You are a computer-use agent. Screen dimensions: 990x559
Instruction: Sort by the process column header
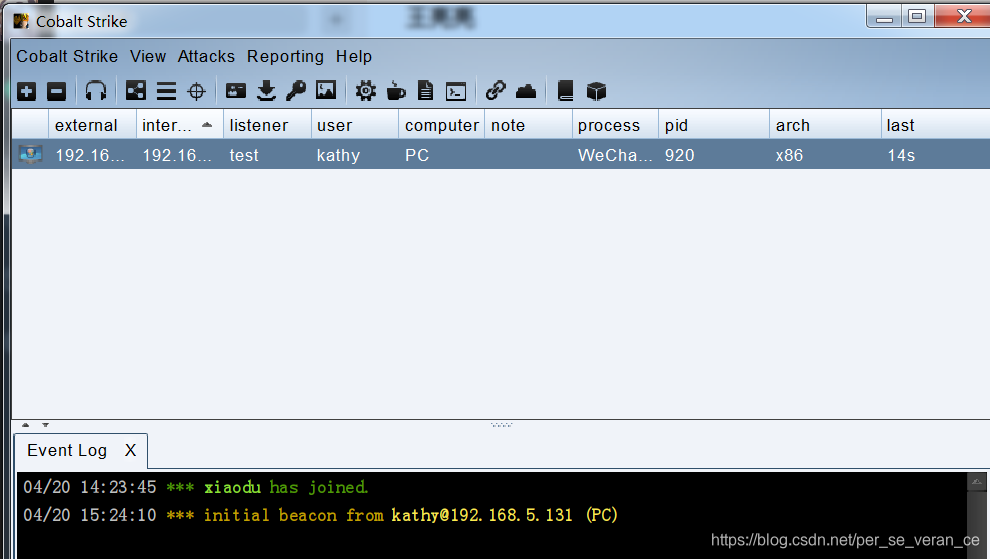click(x=616, y=125)
